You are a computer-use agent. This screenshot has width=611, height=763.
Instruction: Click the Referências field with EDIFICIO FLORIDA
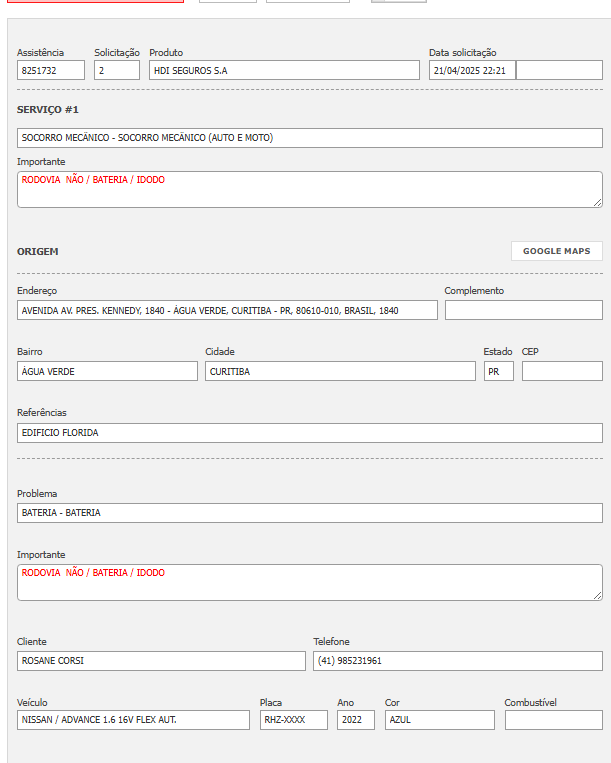click(x=310, y=433)
